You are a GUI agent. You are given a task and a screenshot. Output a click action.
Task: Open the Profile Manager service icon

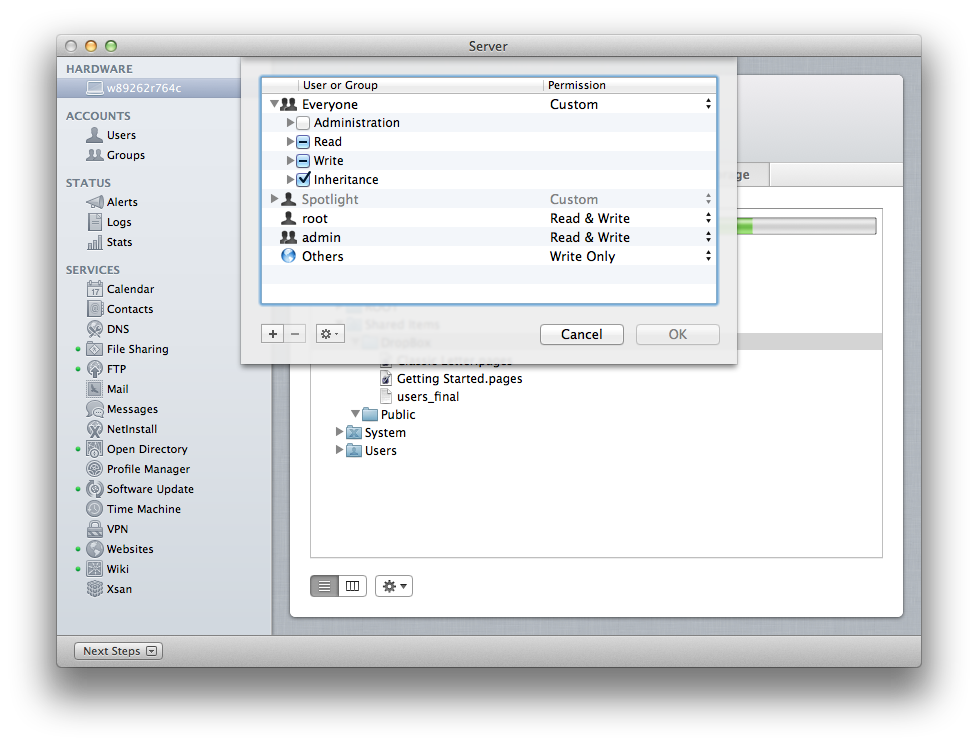pos(95,469)
